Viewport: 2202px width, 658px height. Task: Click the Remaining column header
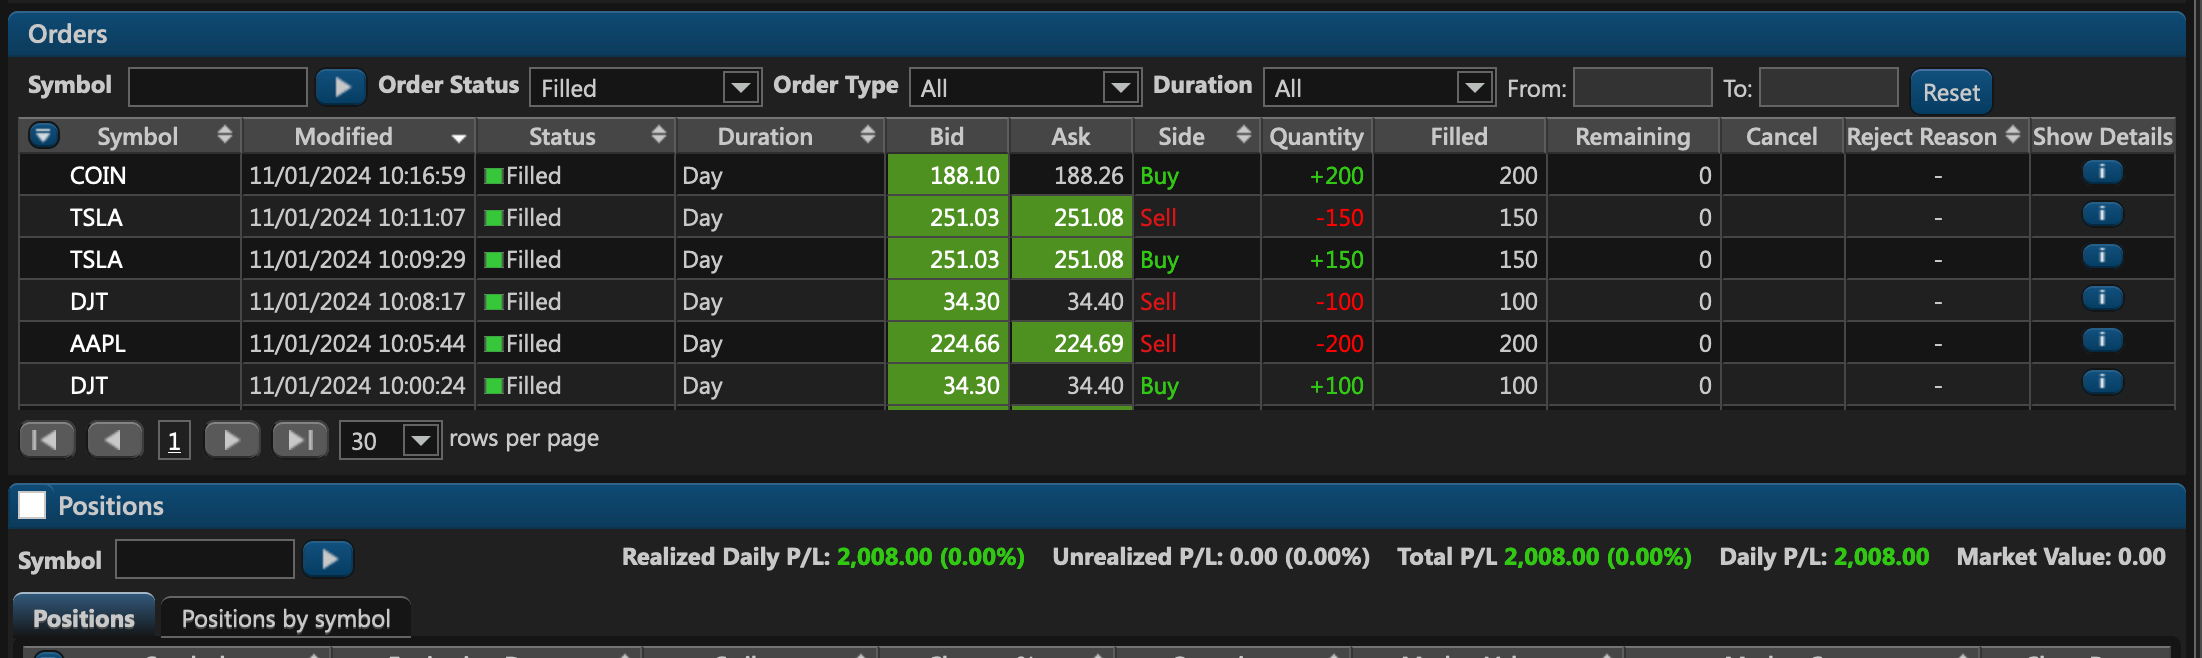[1633, 136]
